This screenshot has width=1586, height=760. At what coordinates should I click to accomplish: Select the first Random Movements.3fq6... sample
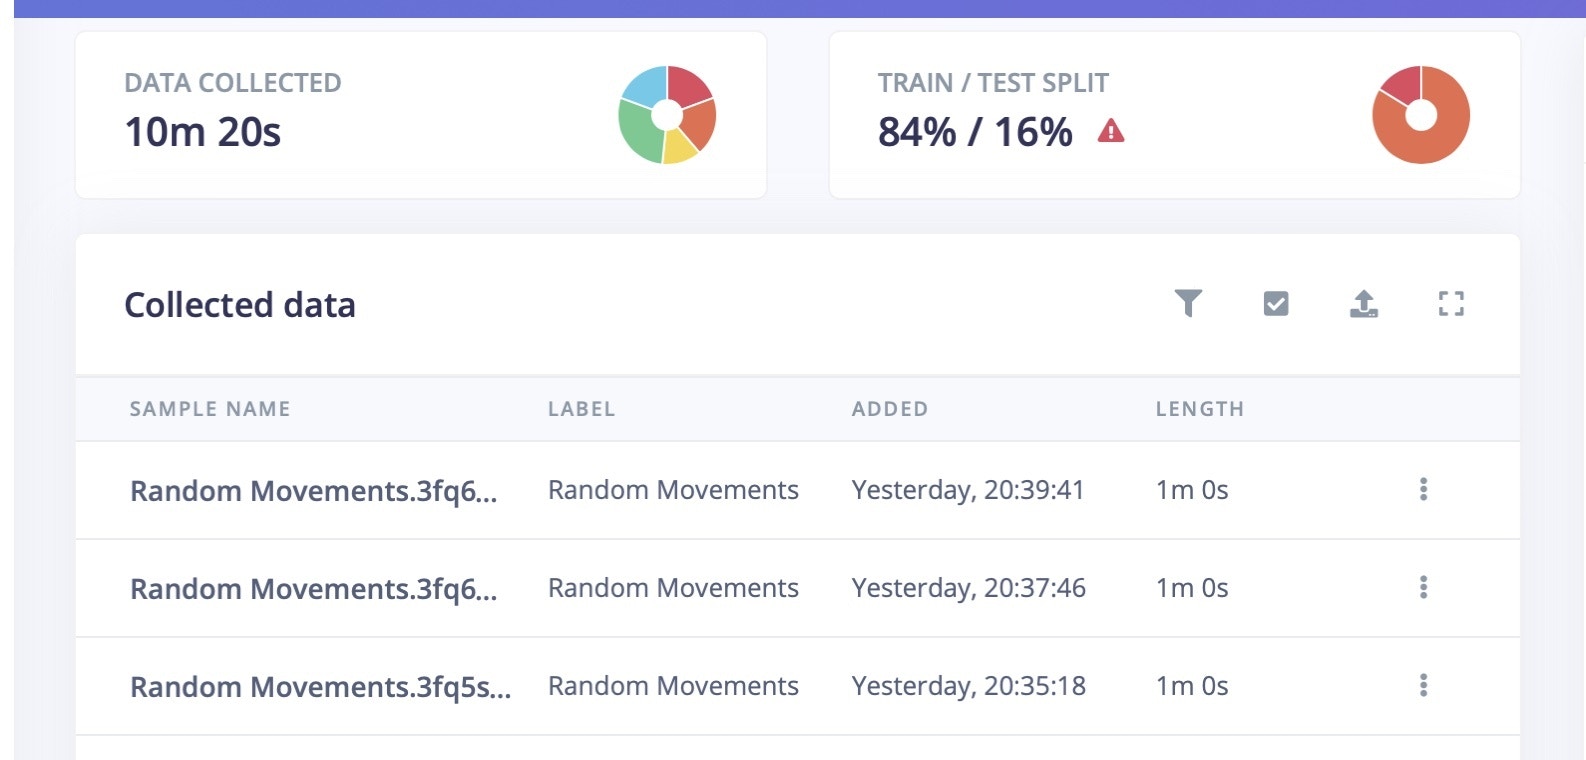tap(313, 491)
